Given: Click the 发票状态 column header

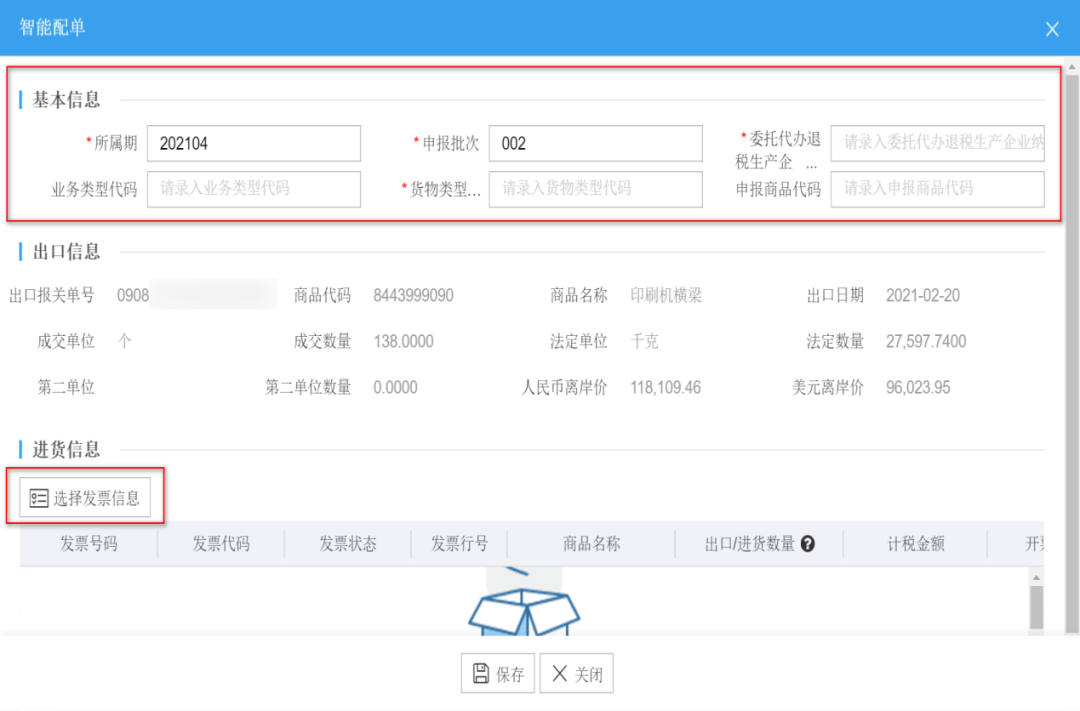Looking at the screenshot, I should (x=347, y=544).
